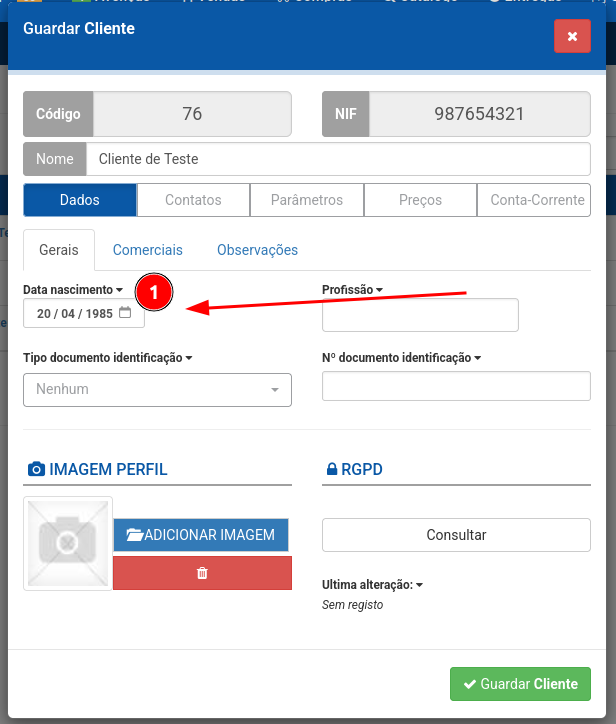
Task: Open calendar picker in birth date field
Action: (125, 313)
